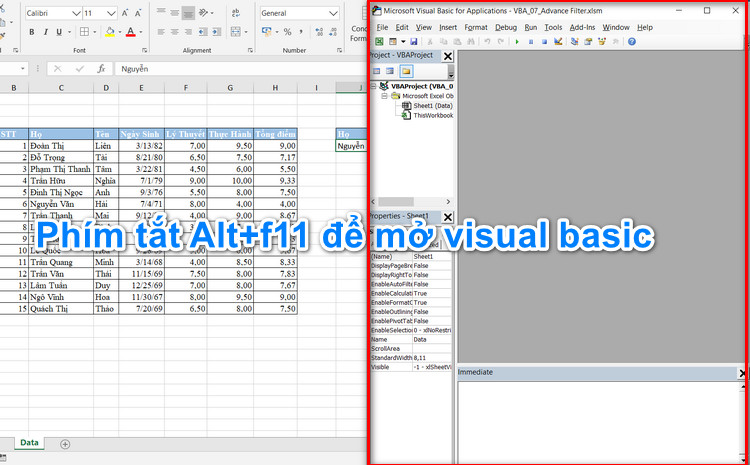Image resolution: width=750 pixels, height=465 pixels.
Task: Toggle Underline formatting in Excel ribbon
Action: tap(59, 32)
